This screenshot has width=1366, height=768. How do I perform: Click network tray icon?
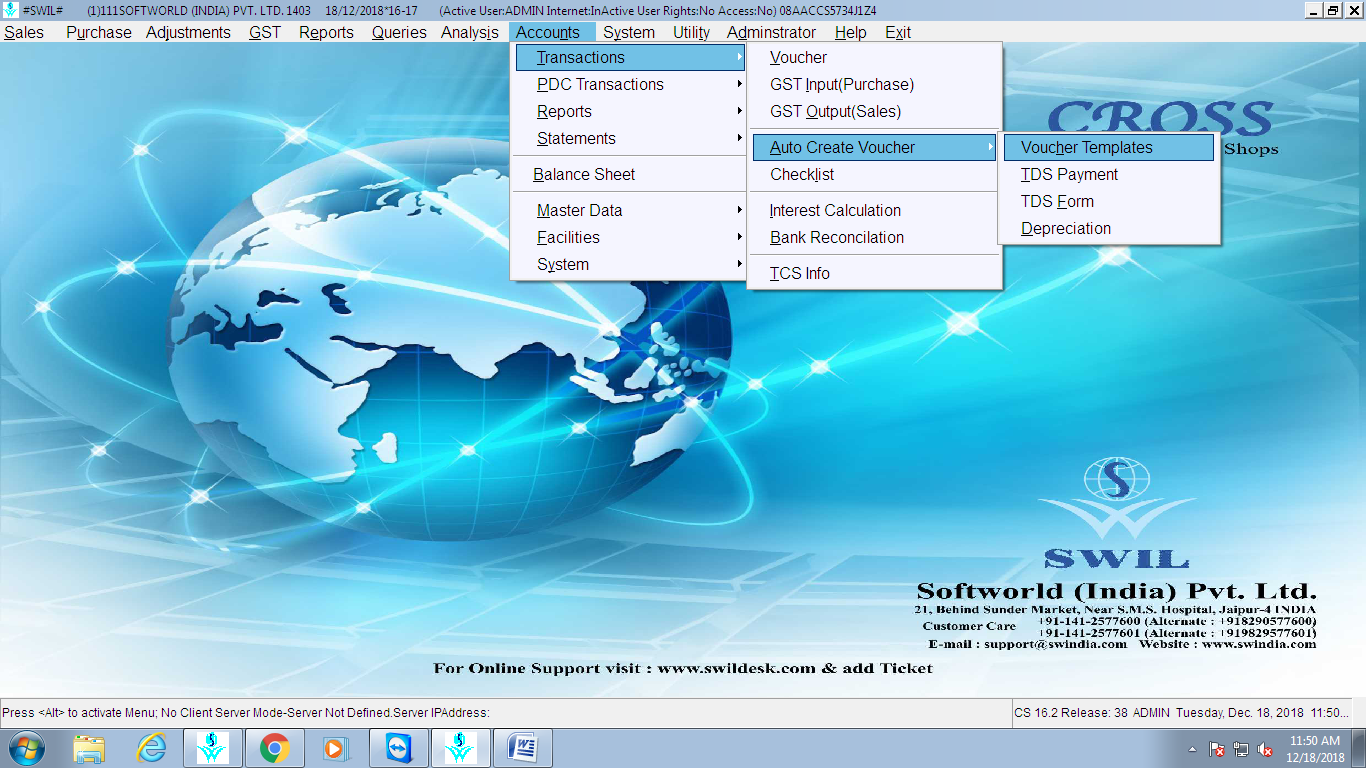[1241, 749]
